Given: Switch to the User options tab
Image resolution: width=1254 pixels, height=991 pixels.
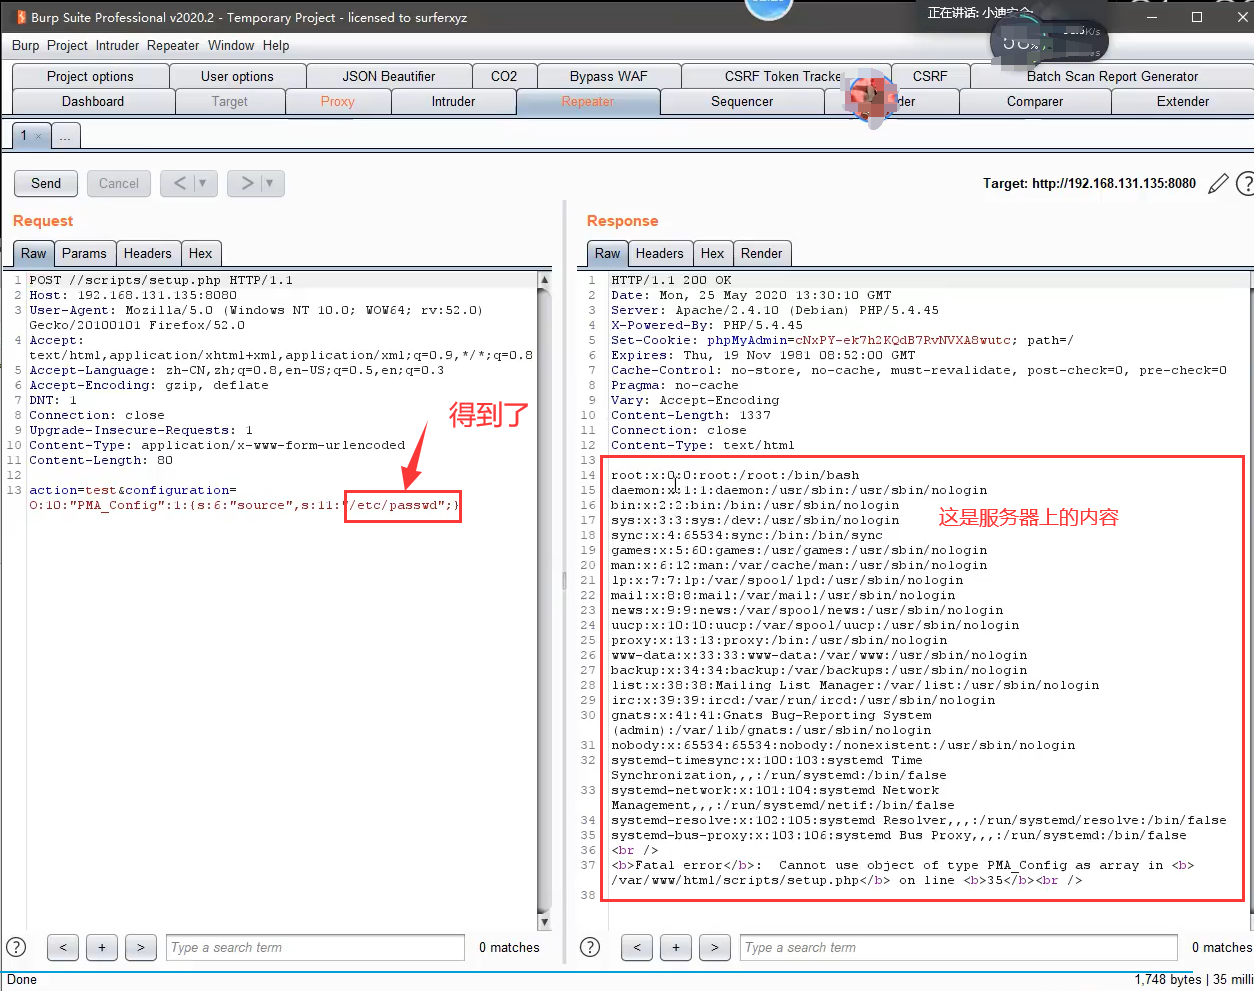Looking at the screenshot, I should pyautogui.click(x=237, y=76).
